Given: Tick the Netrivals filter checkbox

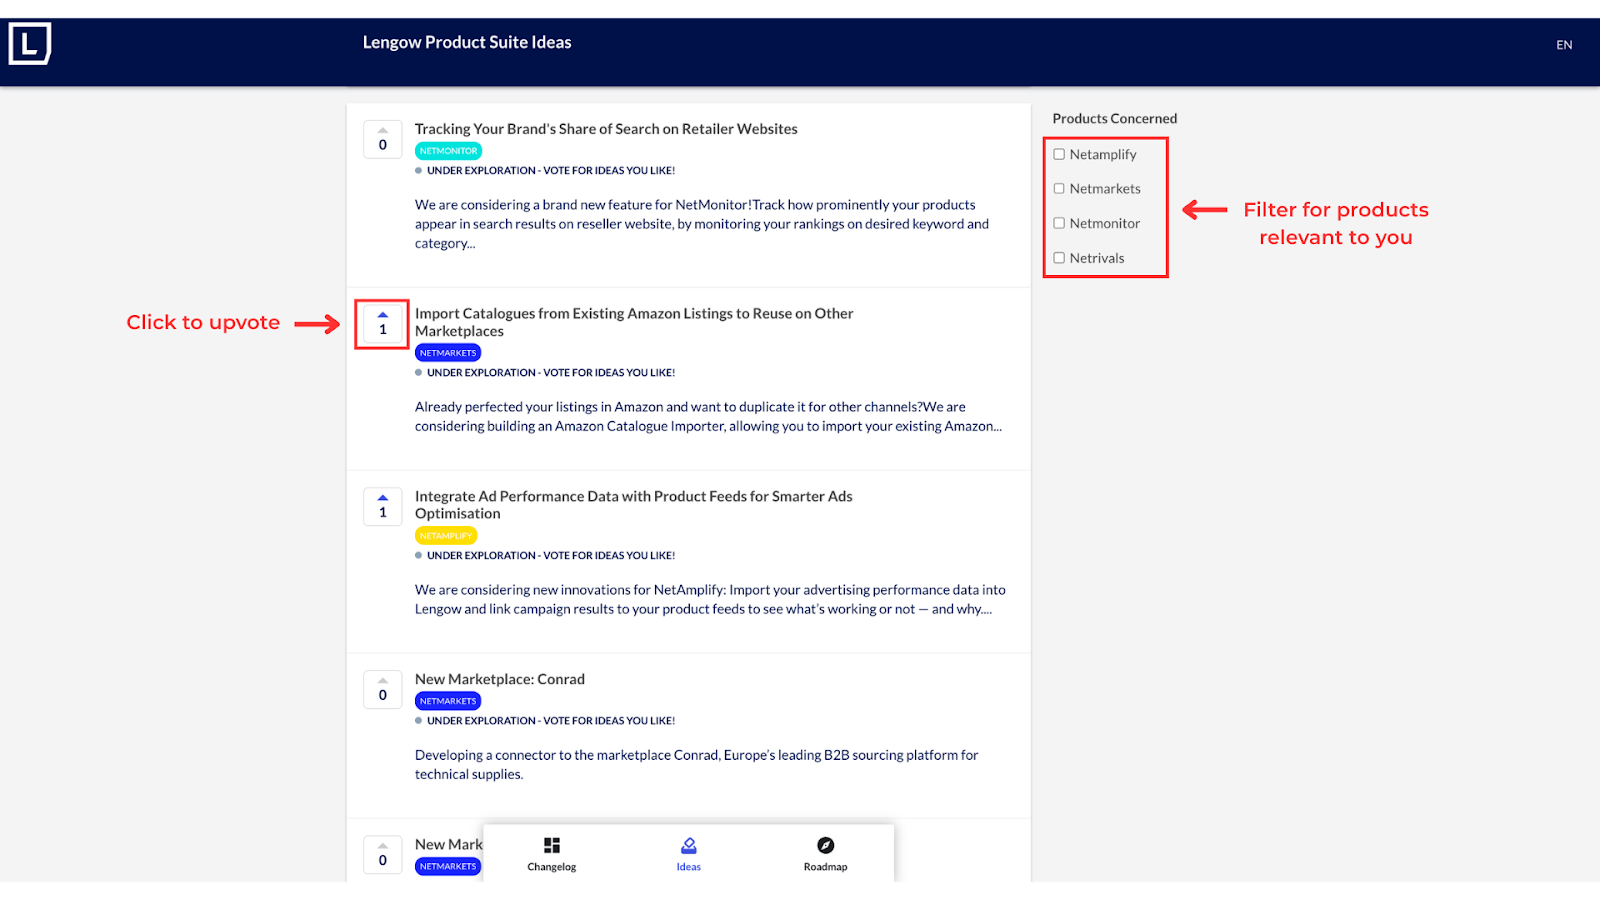Looking at the screenshot, I should 1059,258.
